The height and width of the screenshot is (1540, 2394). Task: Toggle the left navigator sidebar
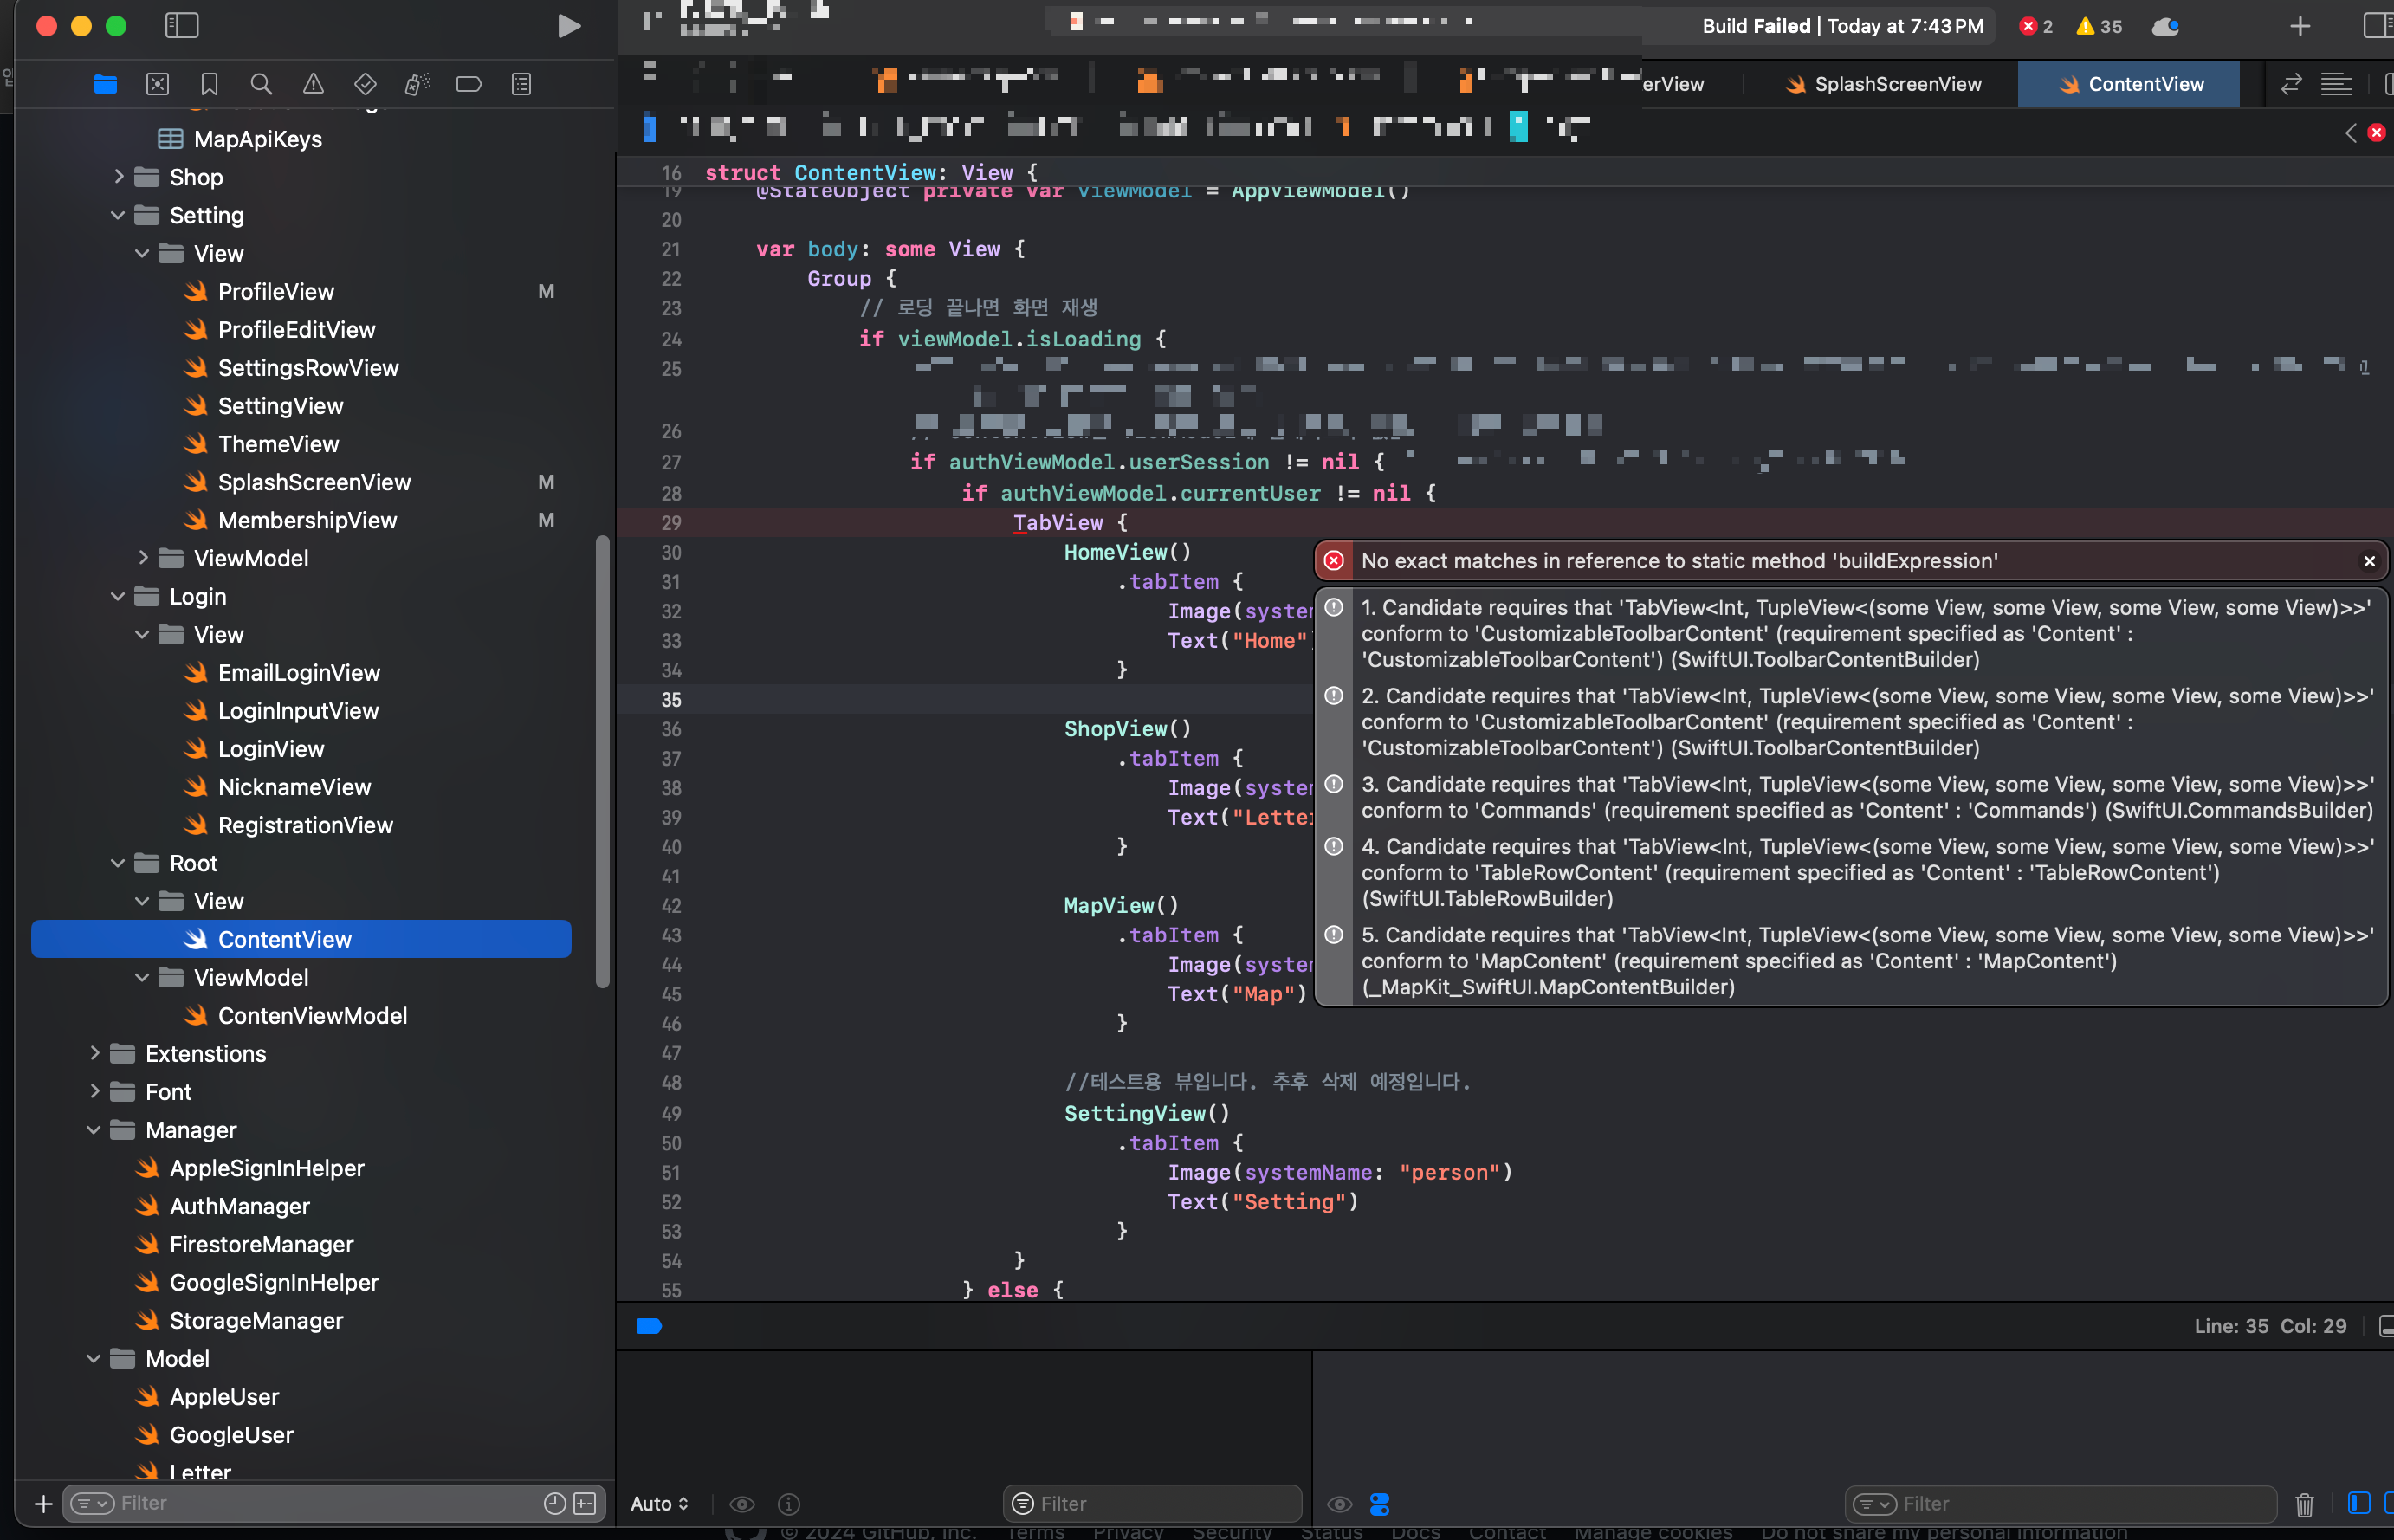coord(182,26)
